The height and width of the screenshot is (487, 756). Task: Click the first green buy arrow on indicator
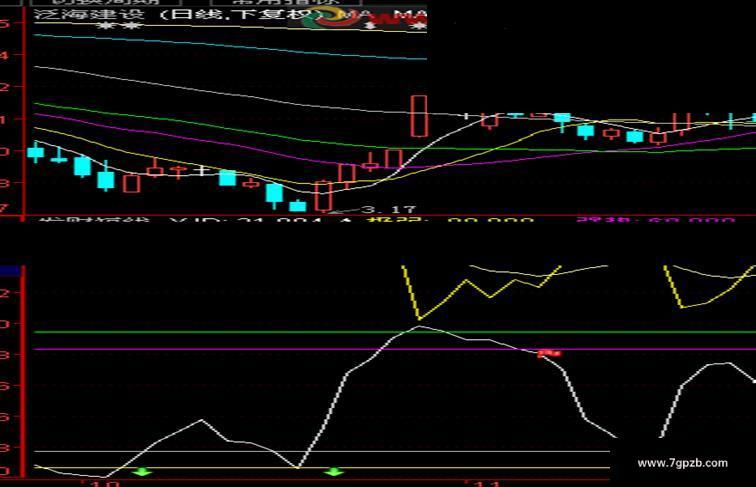(142, 472)
